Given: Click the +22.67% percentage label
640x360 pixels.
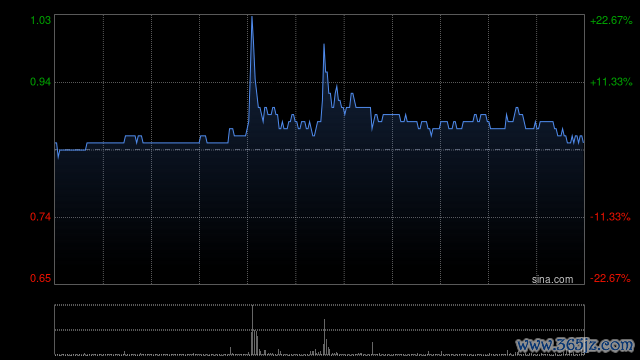Looking at the screenshot, I should click(611, 20).
